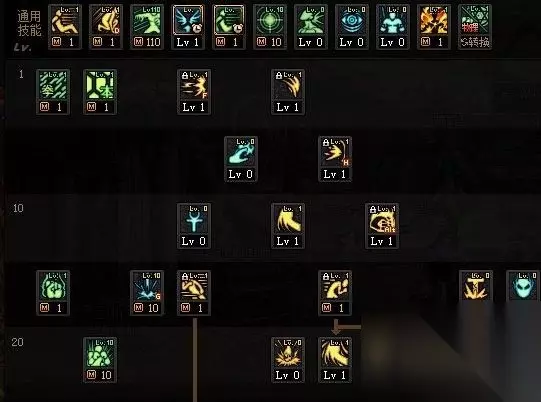Select the blue eye skill icon
Screen dimensions: 541x402
352,27
